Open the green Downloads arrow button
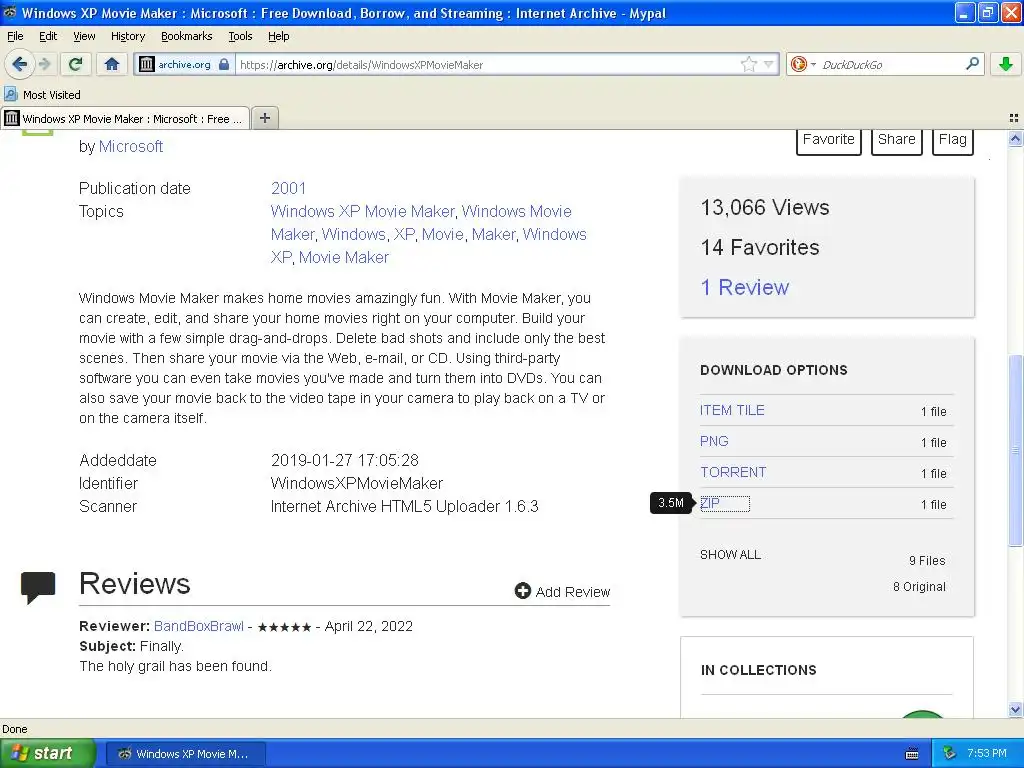 coord(1006,64)
